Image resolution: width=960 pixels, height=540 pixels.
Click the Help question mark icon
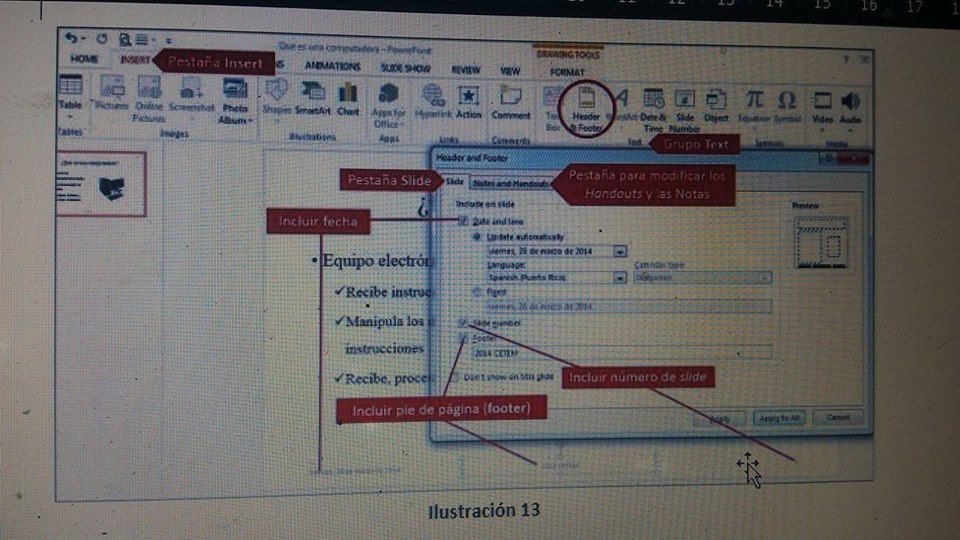[x=846, y=59]
